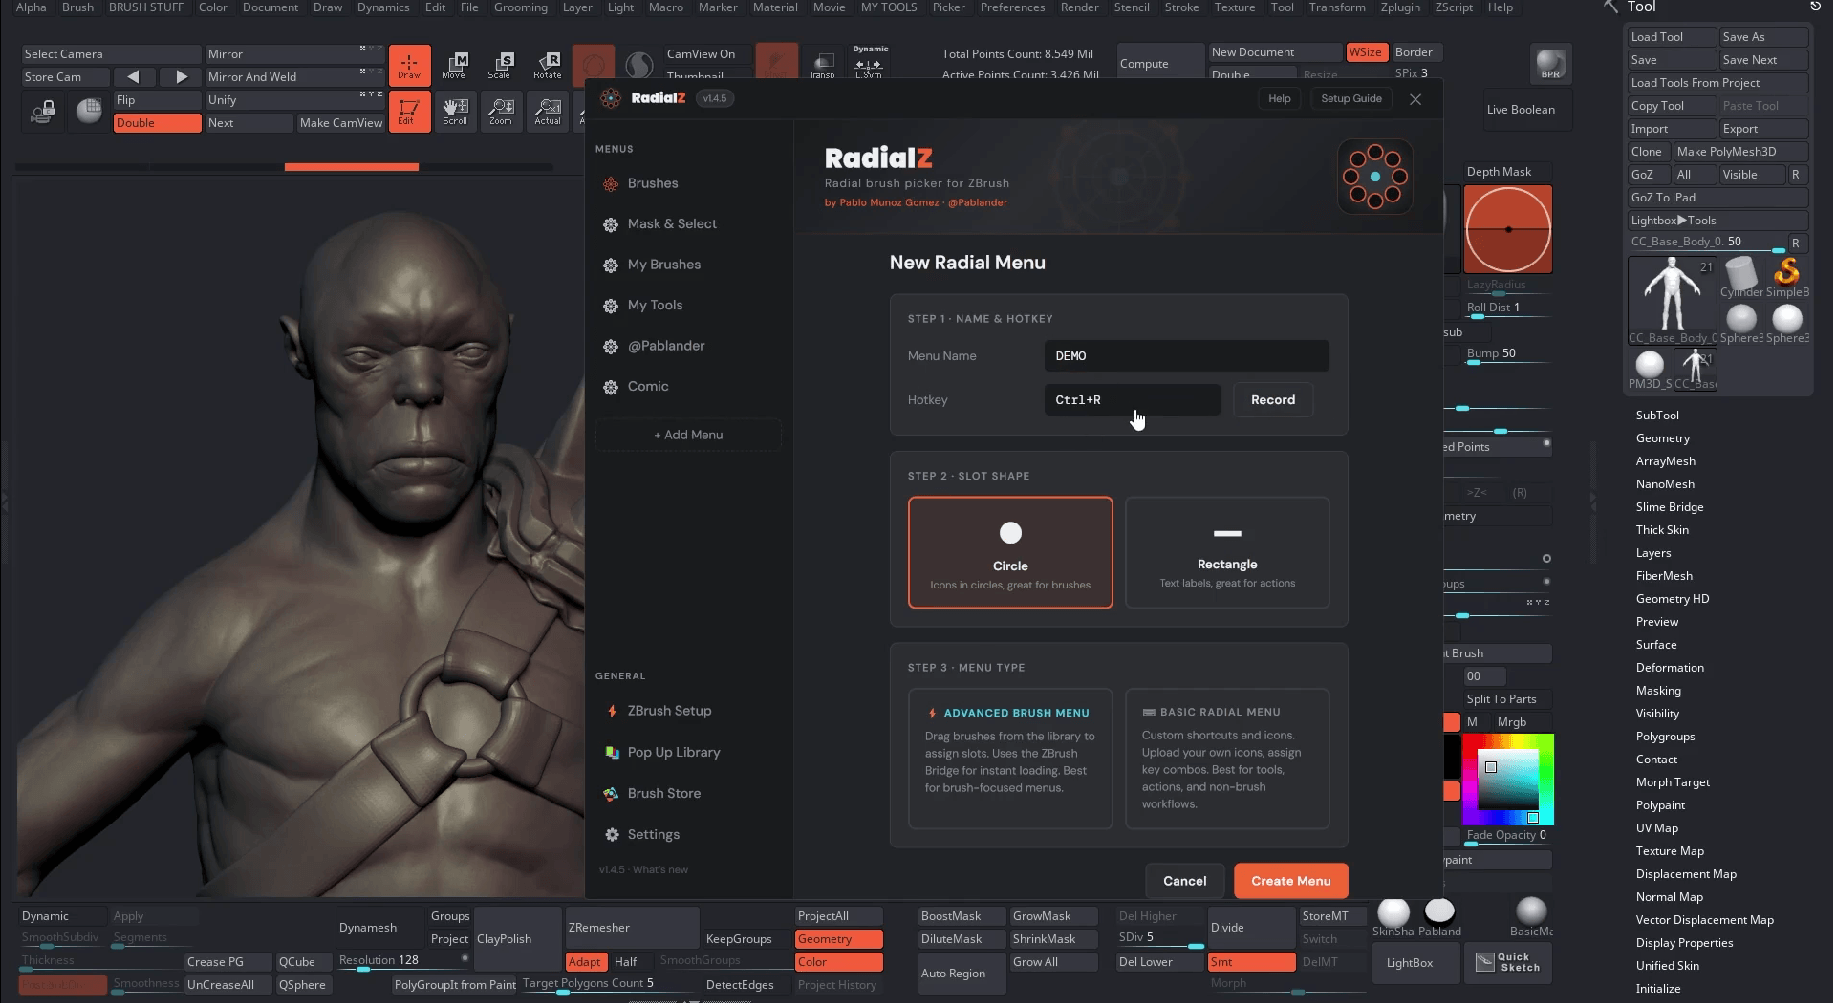Expand the Masking palette section

[1658, 691]
